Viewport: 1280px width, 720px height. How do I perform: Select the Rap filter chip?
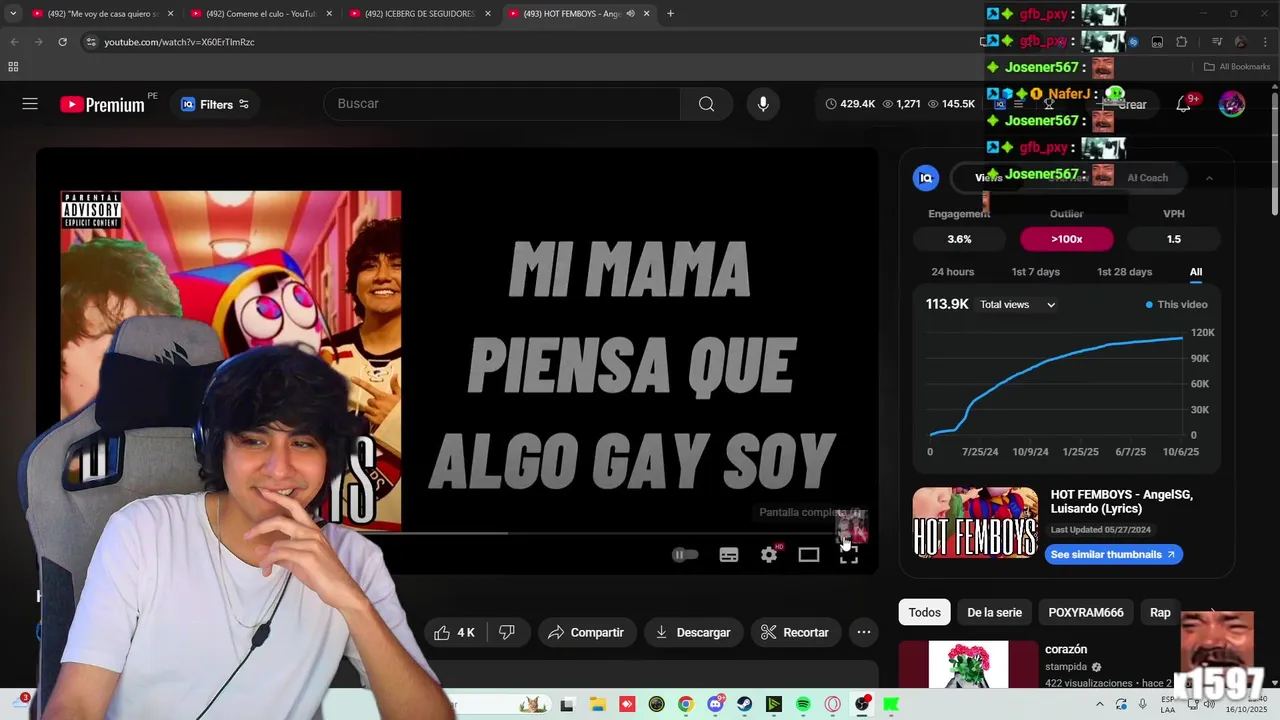pos(1160,612)
